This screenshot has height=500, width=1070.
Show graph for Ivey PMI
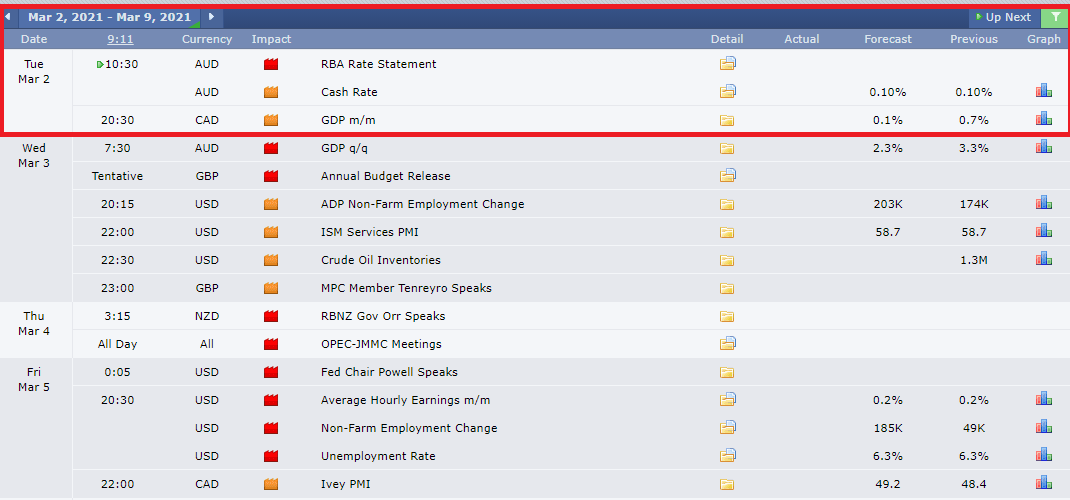tap(1043, 483)
